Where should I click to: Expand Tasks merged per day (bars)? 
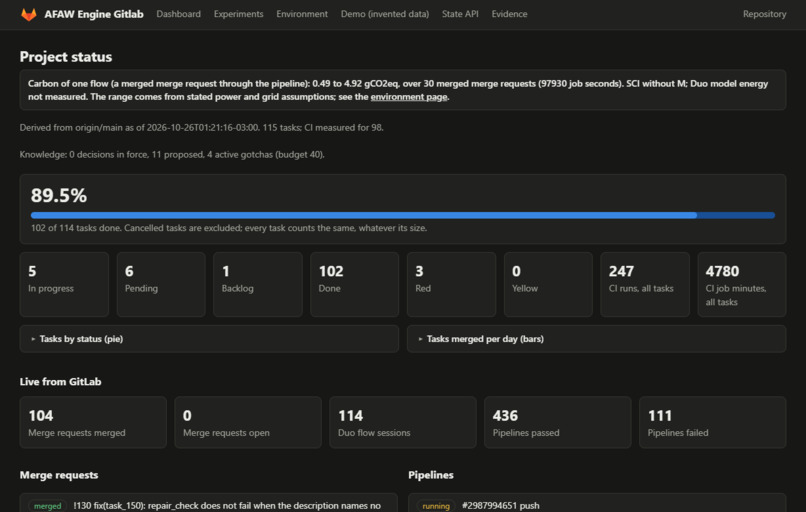coord(596,339)
